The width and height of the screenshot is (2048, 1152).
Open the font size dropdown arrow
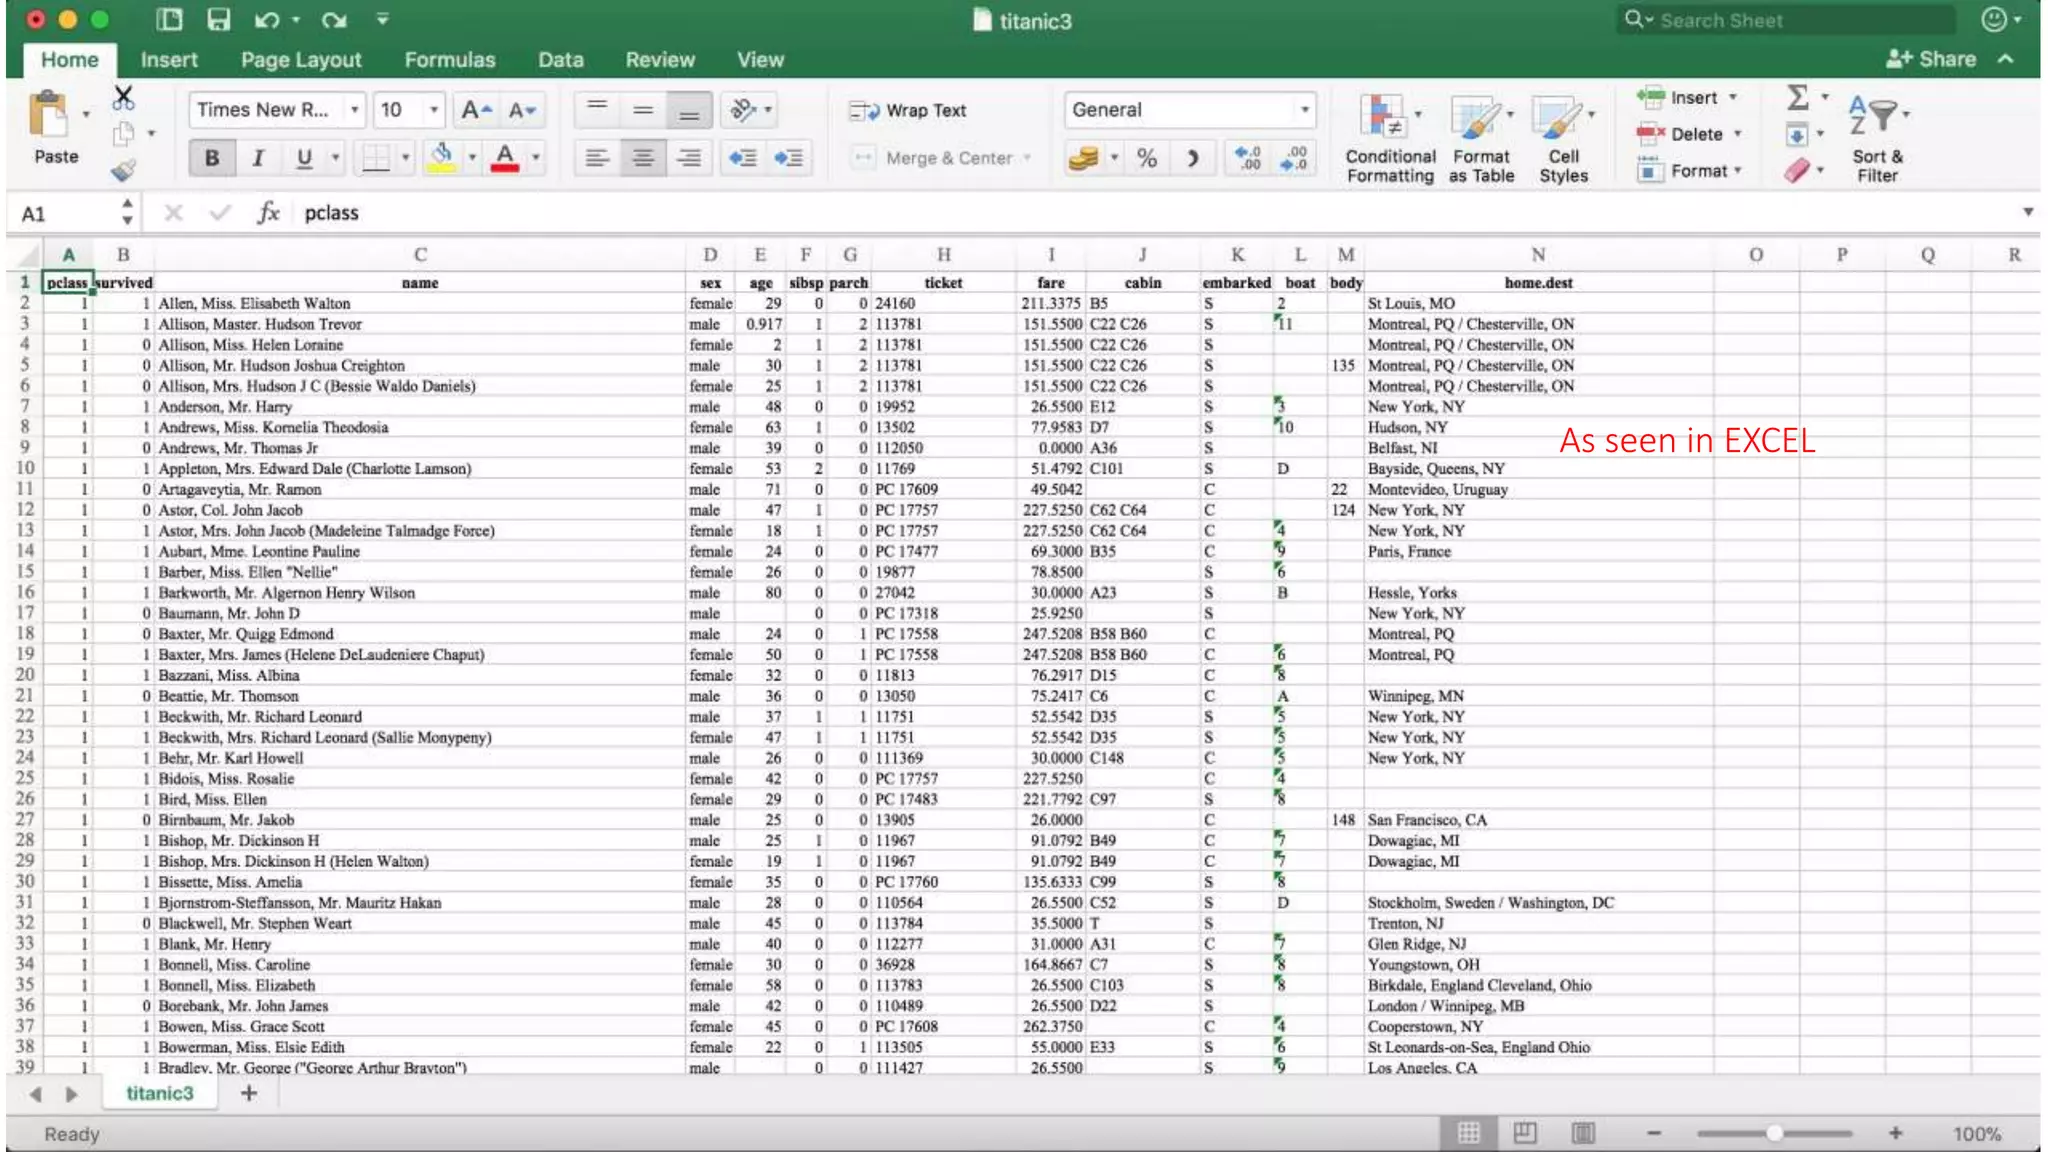(434, 110)
